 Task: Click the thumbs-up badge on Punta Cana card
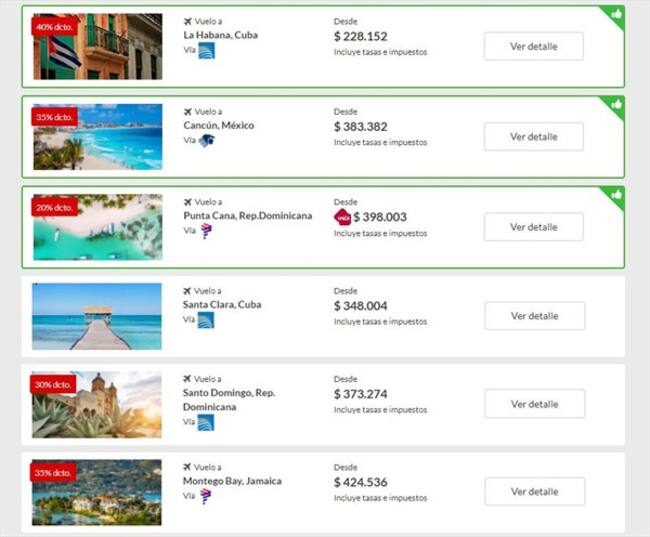tap(616, 193)
